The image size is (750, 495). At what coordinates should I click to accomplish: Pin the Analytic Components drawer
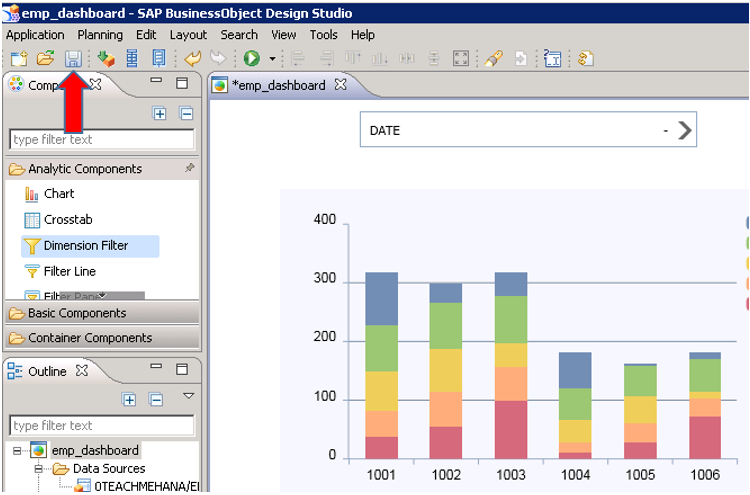[190, 167]
